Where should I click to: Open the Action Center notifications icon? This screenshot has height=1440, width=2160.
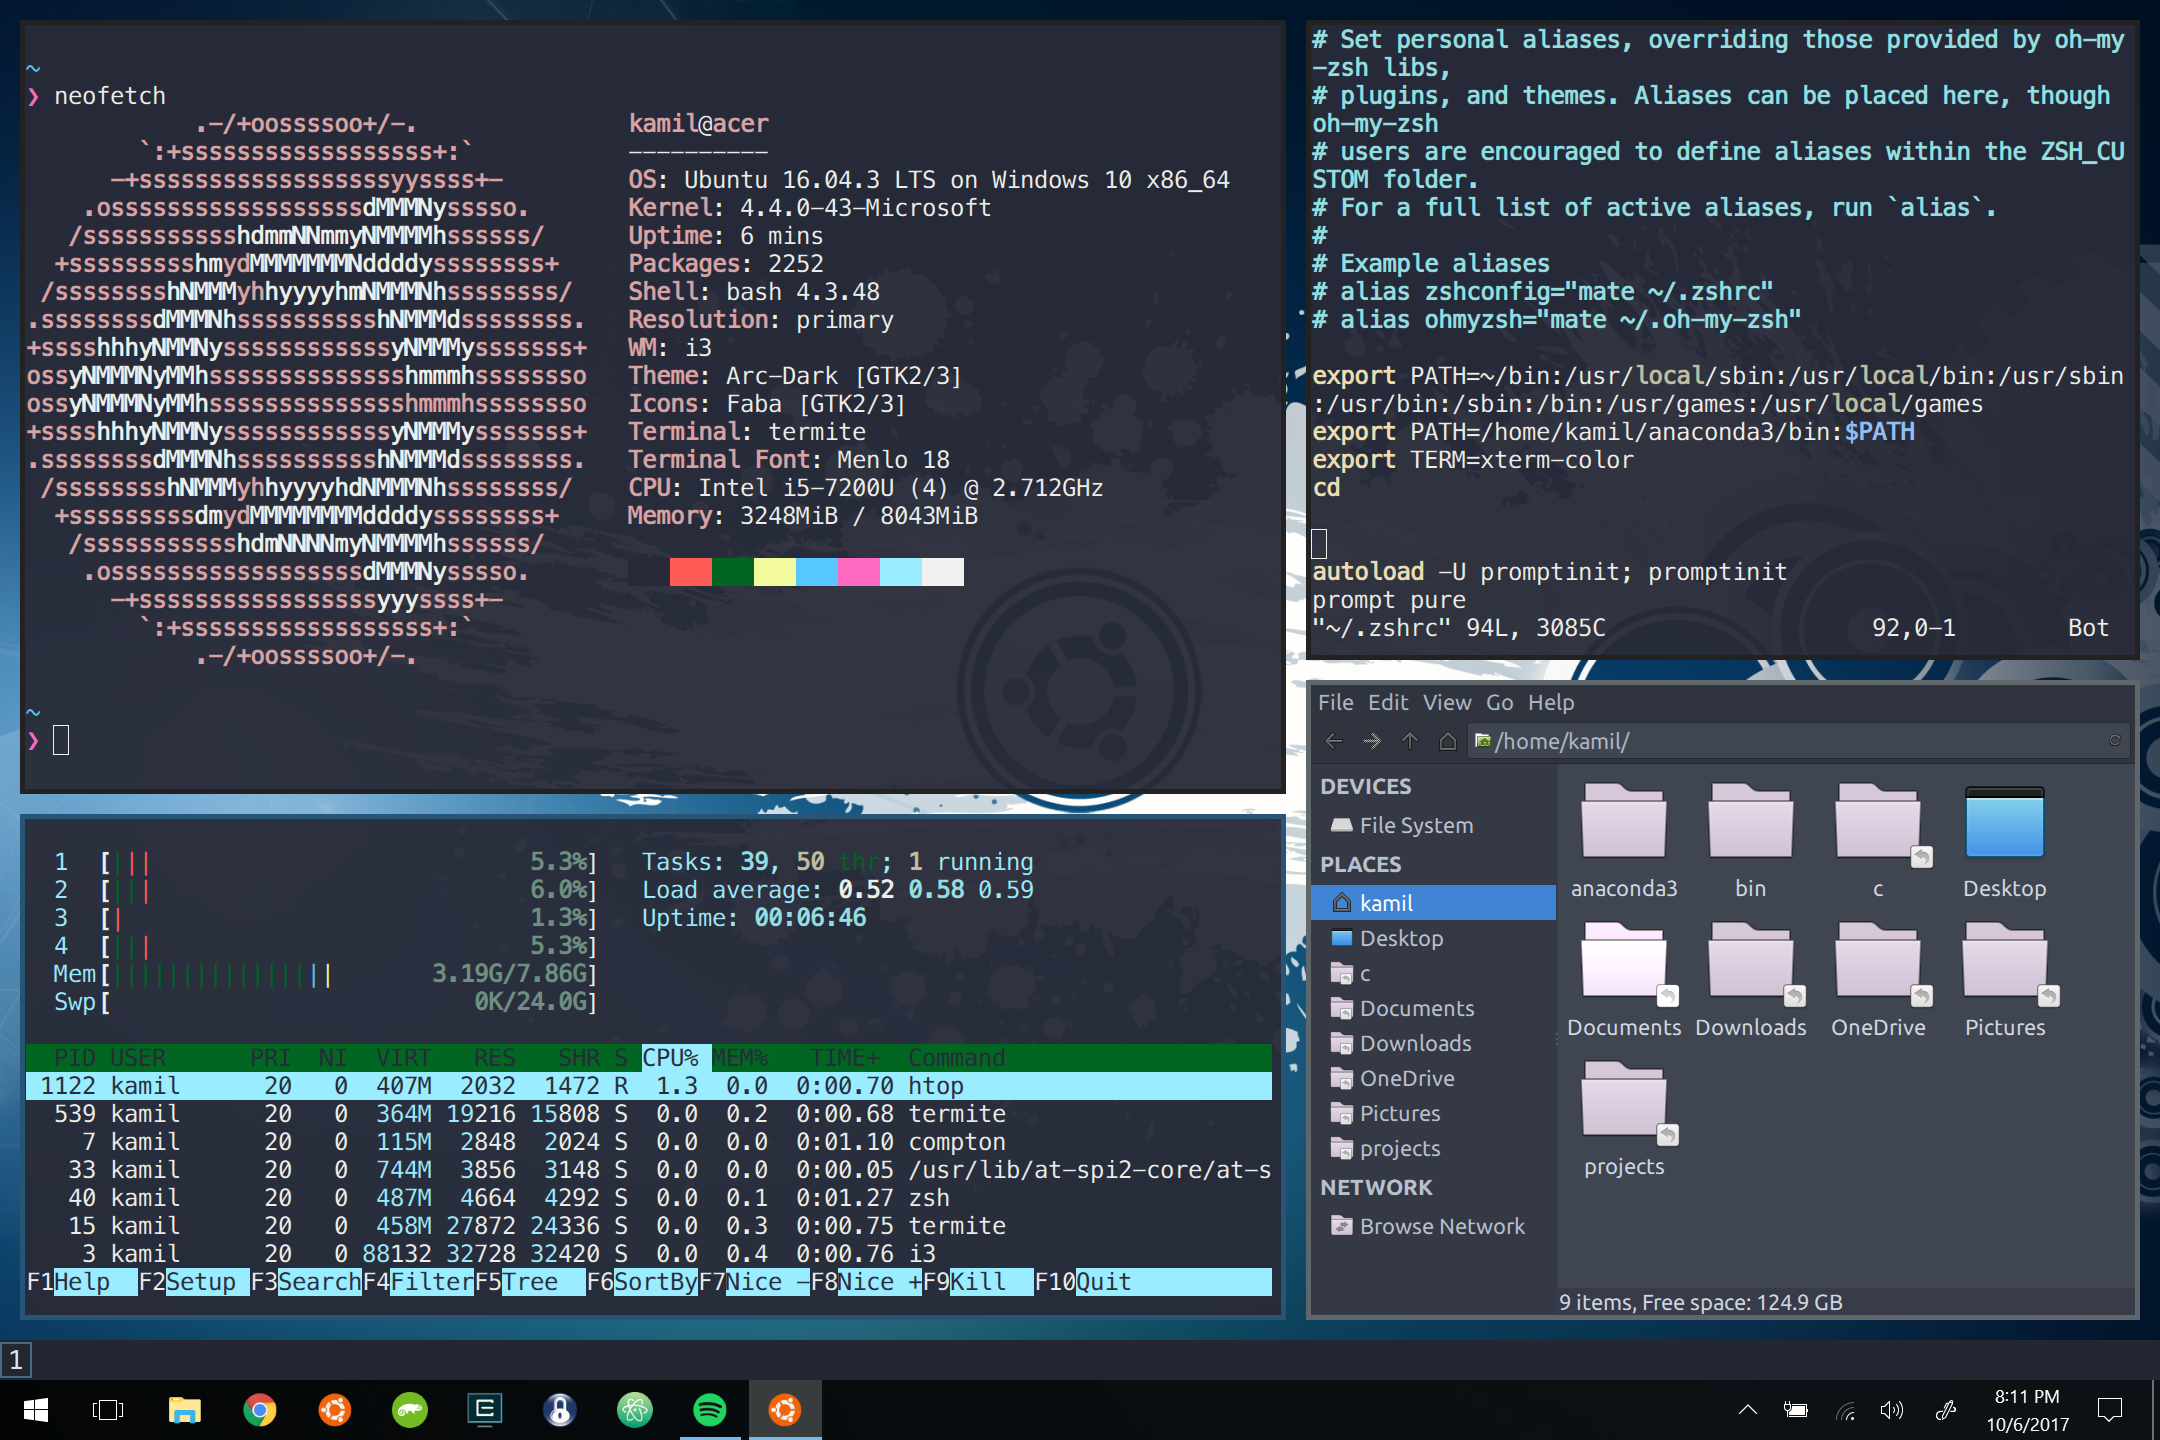tap(2110, 1410)
